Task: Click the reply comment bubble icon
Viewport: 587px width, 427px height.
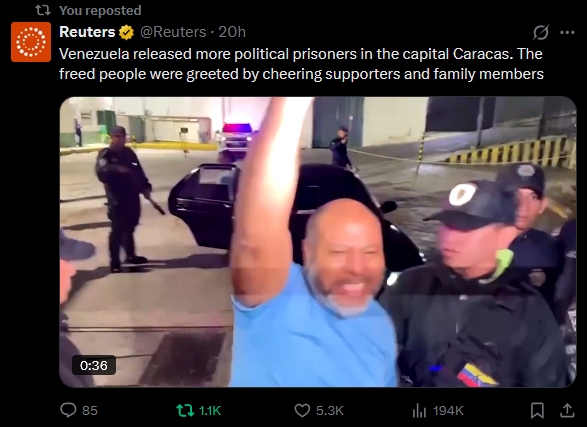Action: [68, 410]
